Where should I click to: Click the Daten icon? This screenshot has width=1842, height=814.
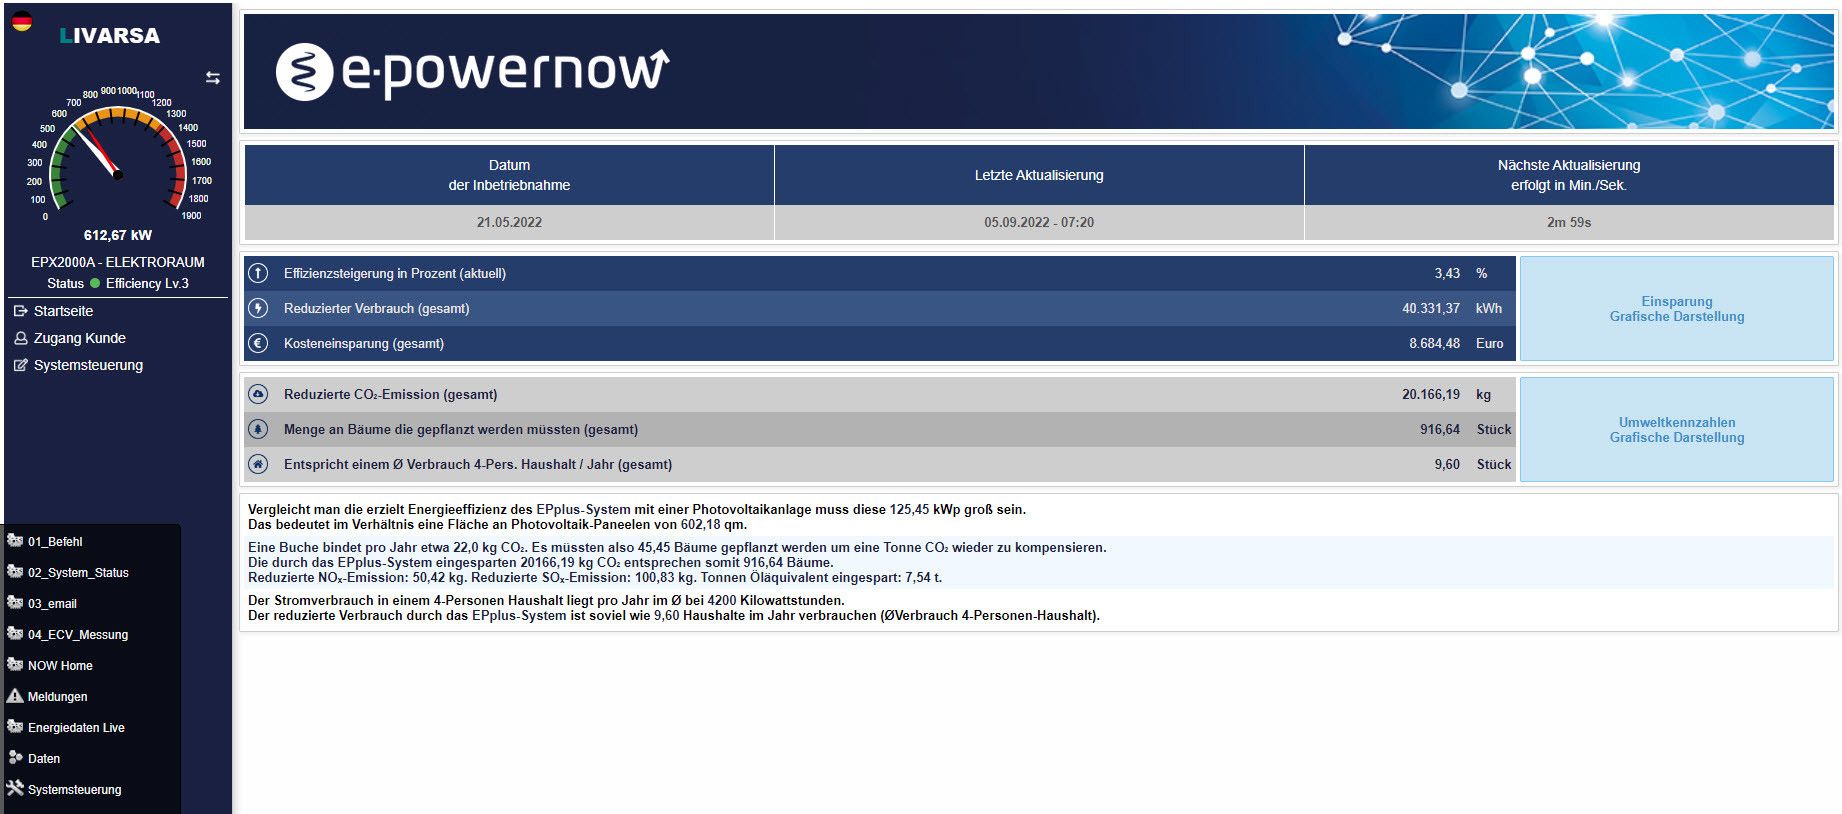pos(15,758)
